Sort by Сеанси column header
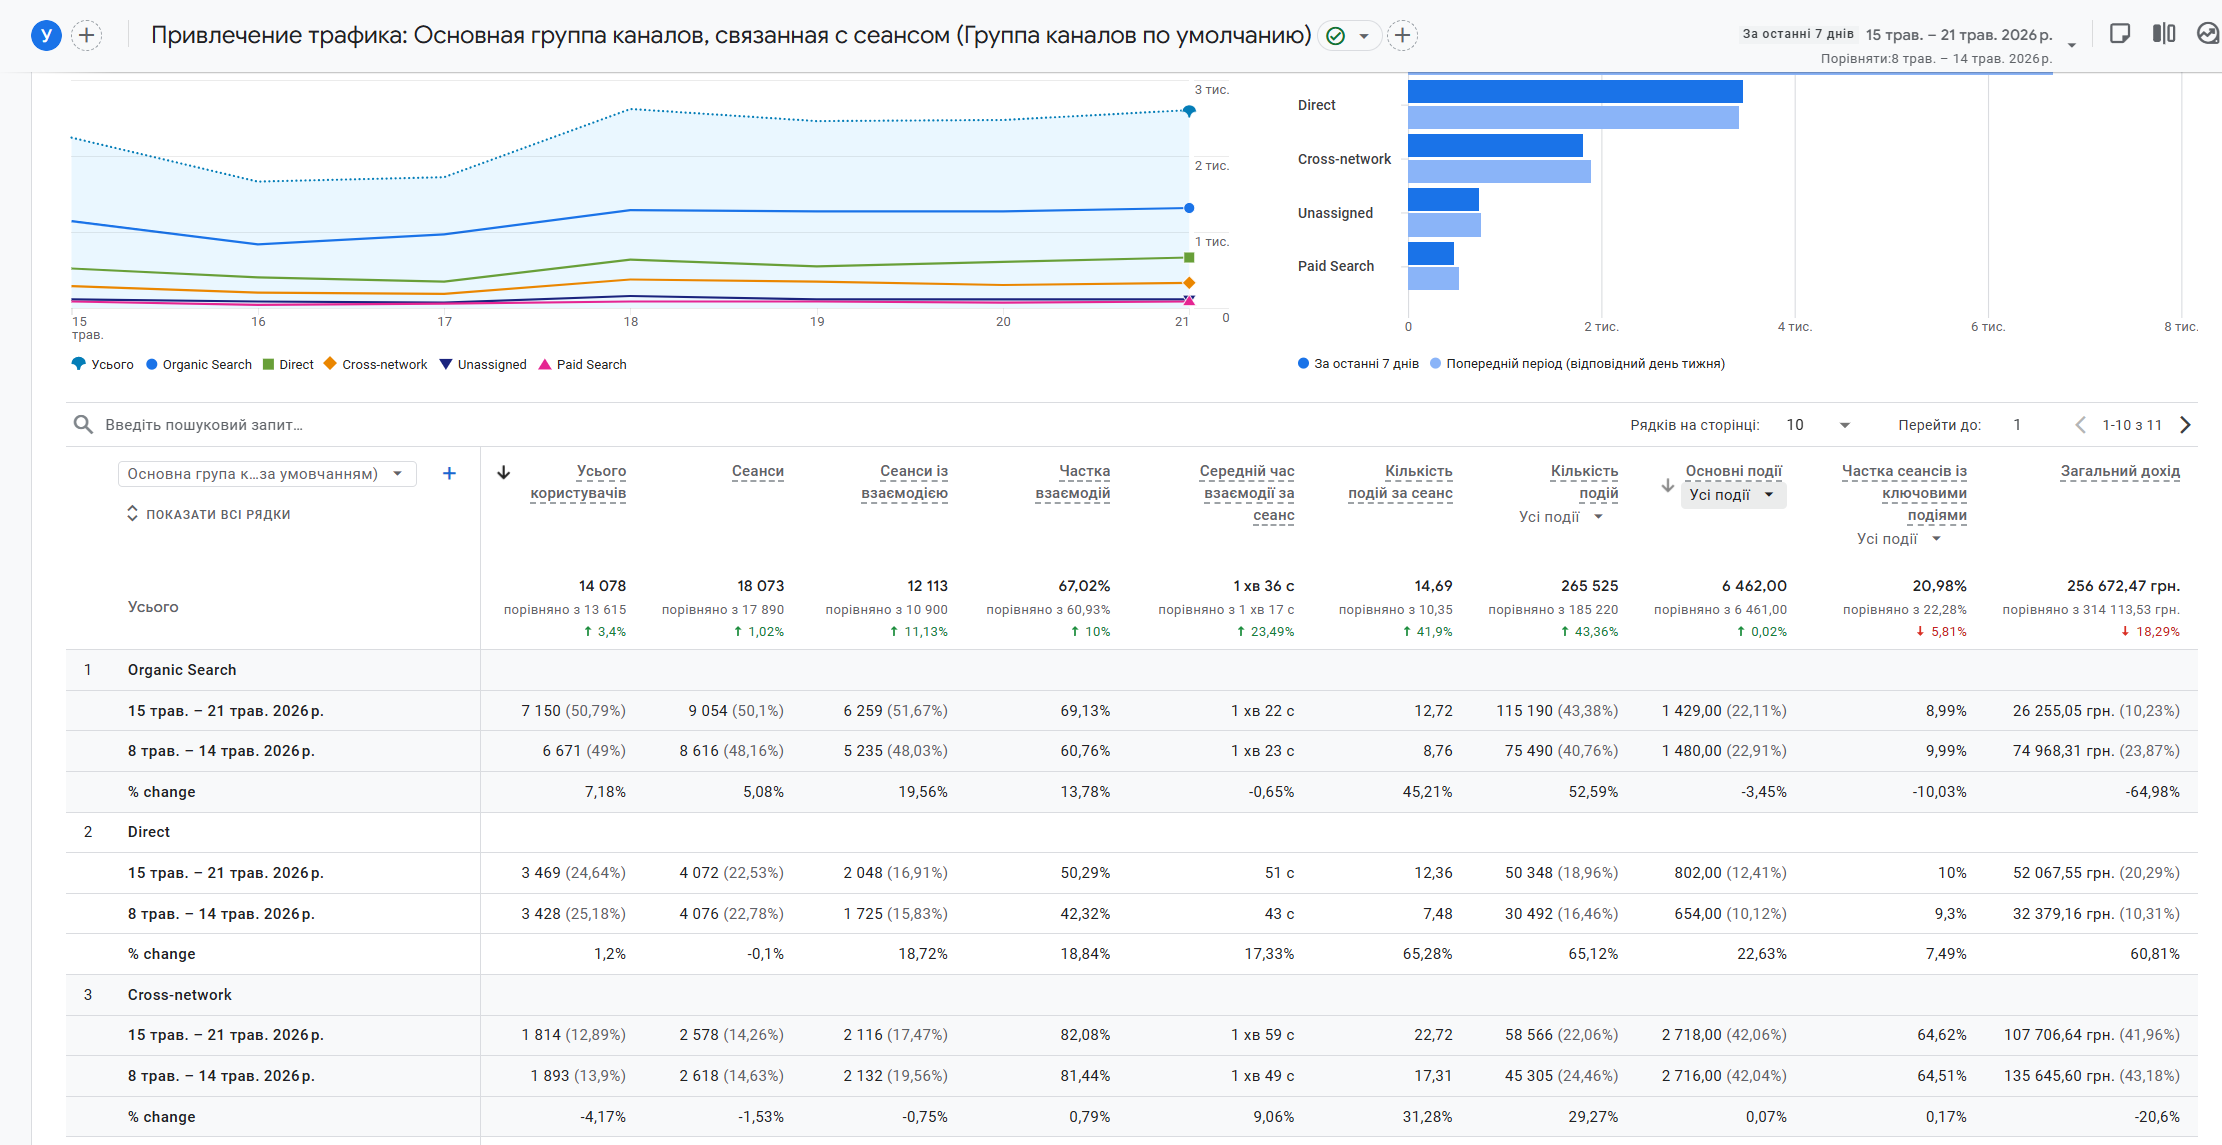2222x1145 pixels. [757, 472]
